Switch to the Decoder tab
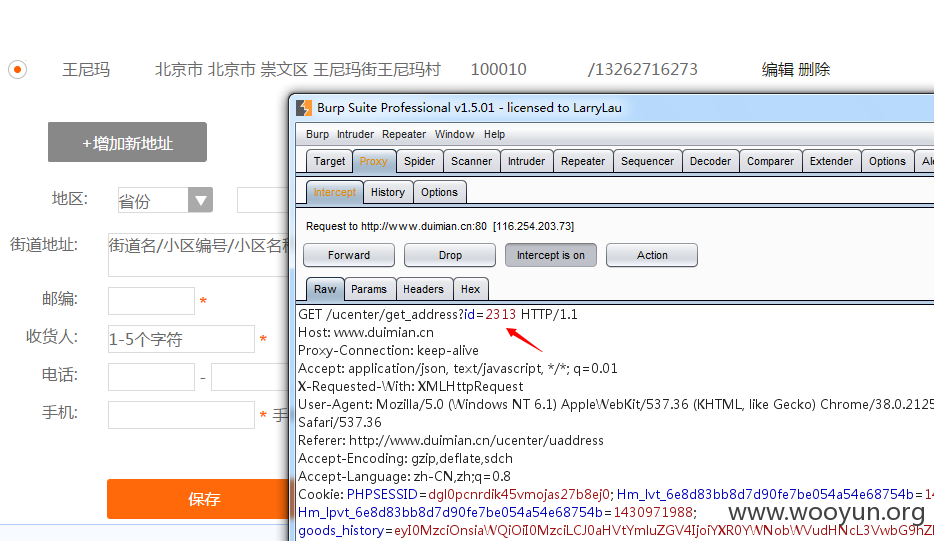This screenshot has height=541, width=934. pos(710,161)
